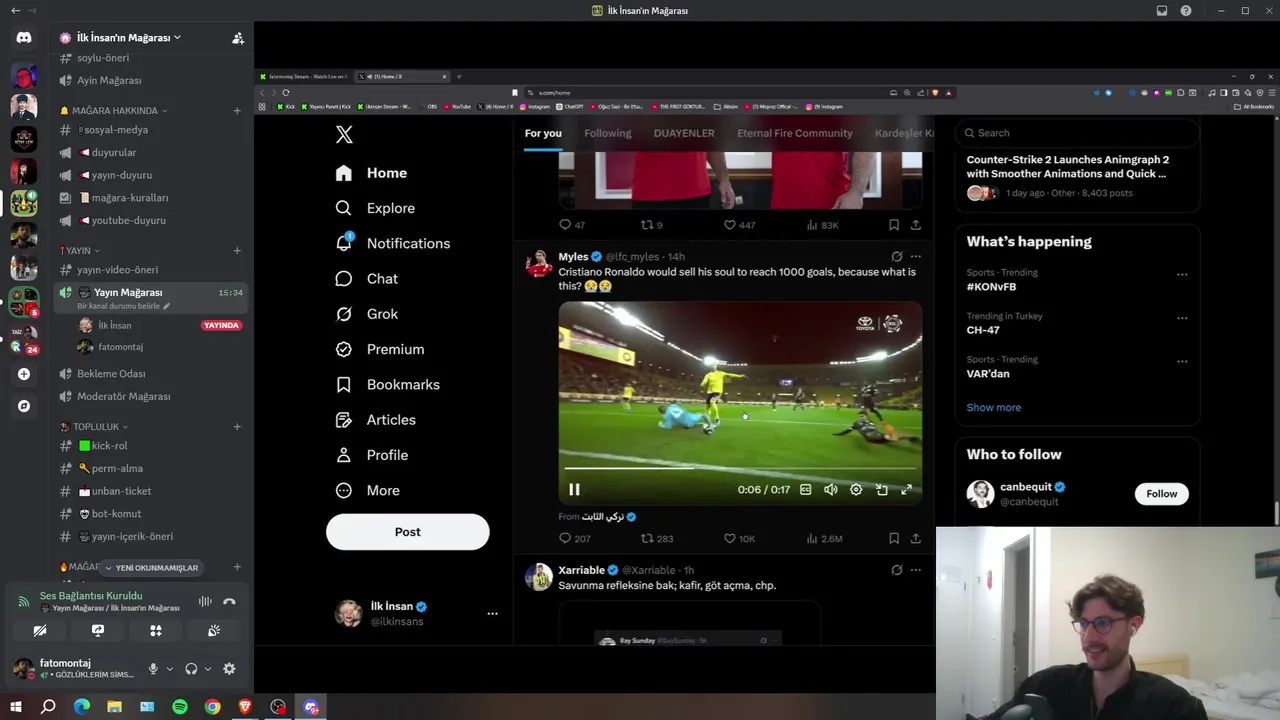The image size is (1280, 720).
Task: Click invite members icon beside server name
Action: 238,38
